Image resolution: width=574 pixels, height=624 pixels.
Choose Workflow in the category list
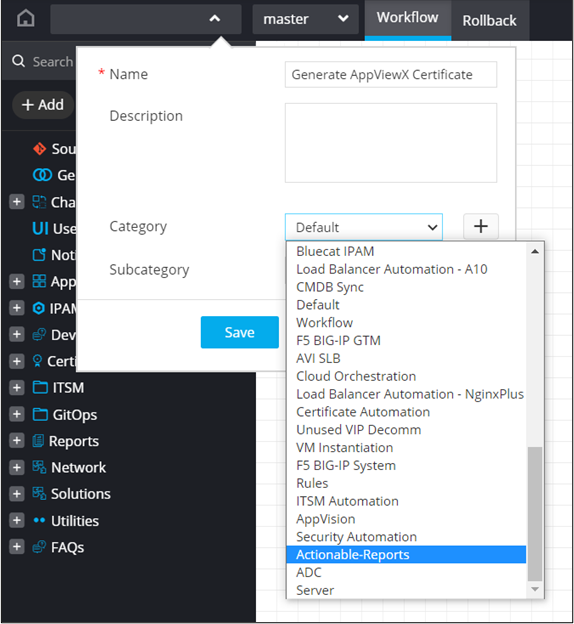click(x=406, y=323)
